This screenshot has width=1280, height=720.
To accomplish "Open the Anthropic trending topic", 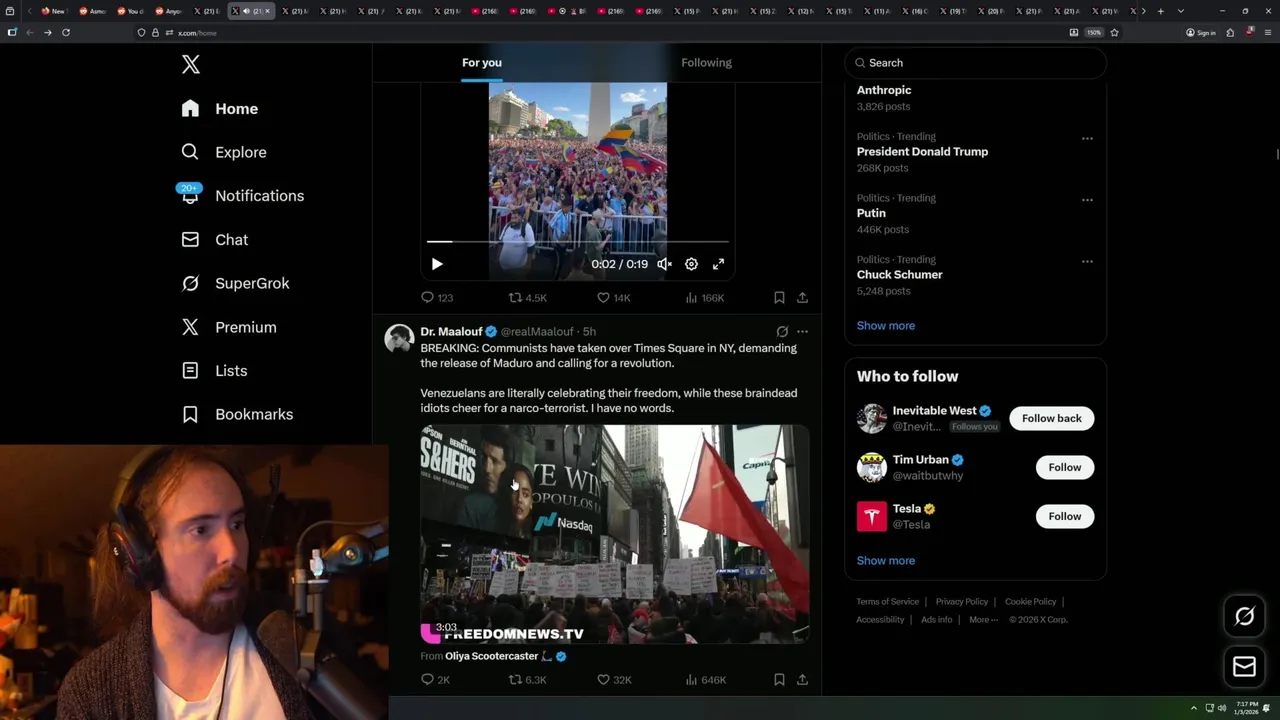I will point(884,90).
